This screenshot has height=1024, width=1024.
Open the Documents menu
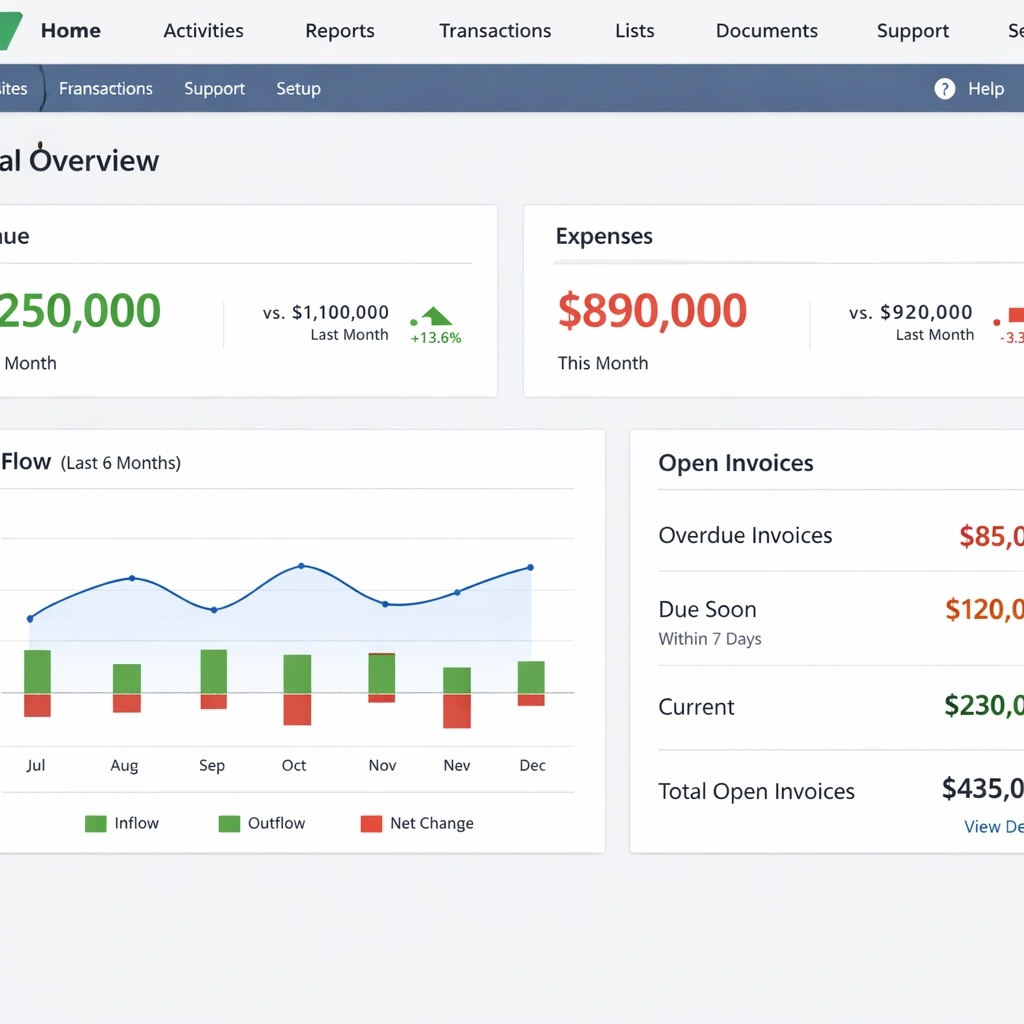(766, 31)
